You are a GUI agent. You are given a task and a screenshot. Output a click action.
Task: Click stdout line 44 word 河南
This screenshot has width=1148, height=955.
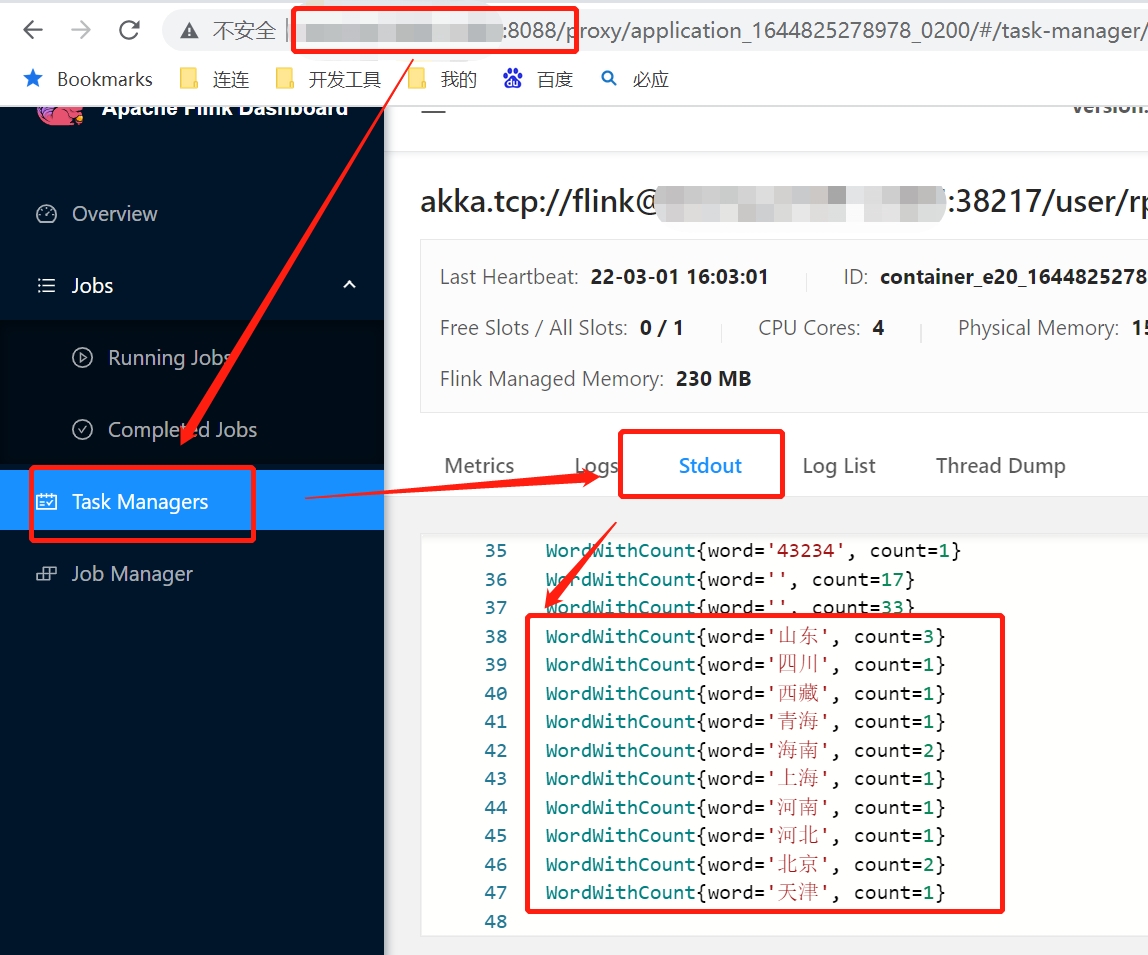tap(797, 808)
